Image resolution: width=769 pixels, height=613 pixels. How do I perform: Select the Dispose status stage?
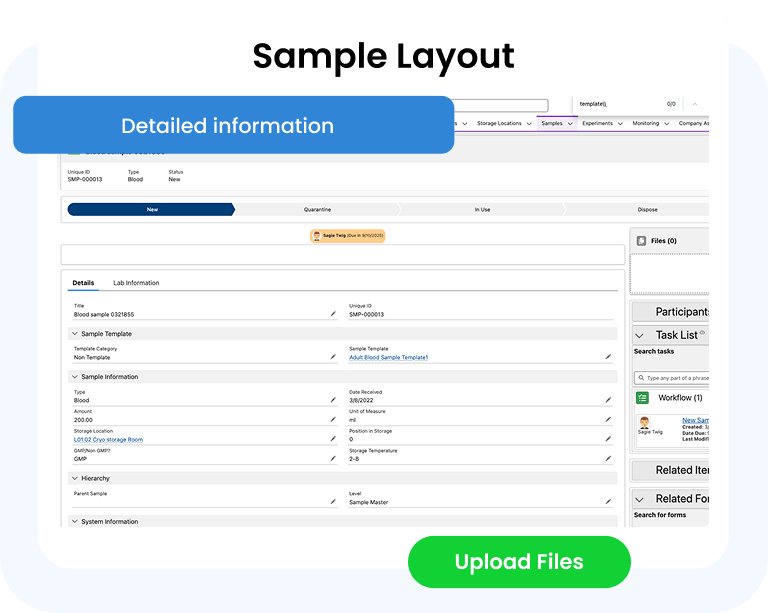point(638,209)
